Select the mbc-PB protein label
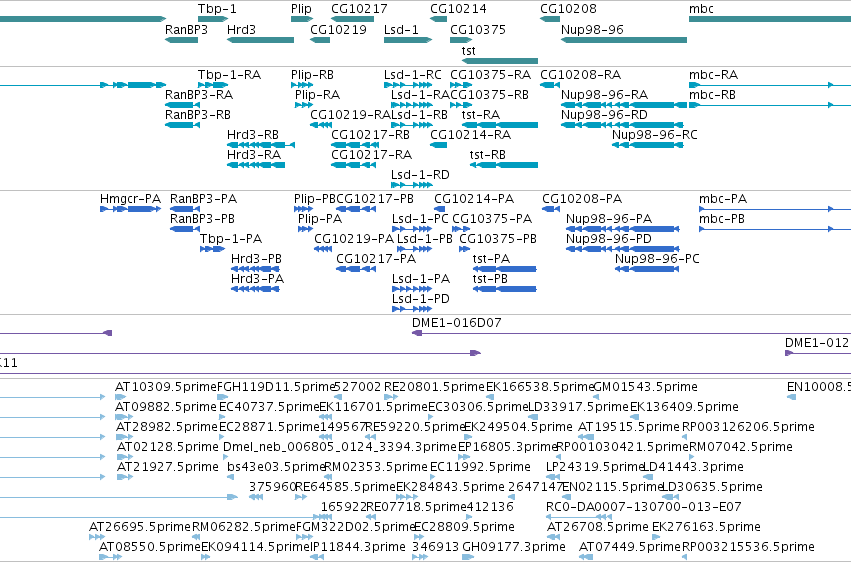851x562 pixels. [722, 219]
